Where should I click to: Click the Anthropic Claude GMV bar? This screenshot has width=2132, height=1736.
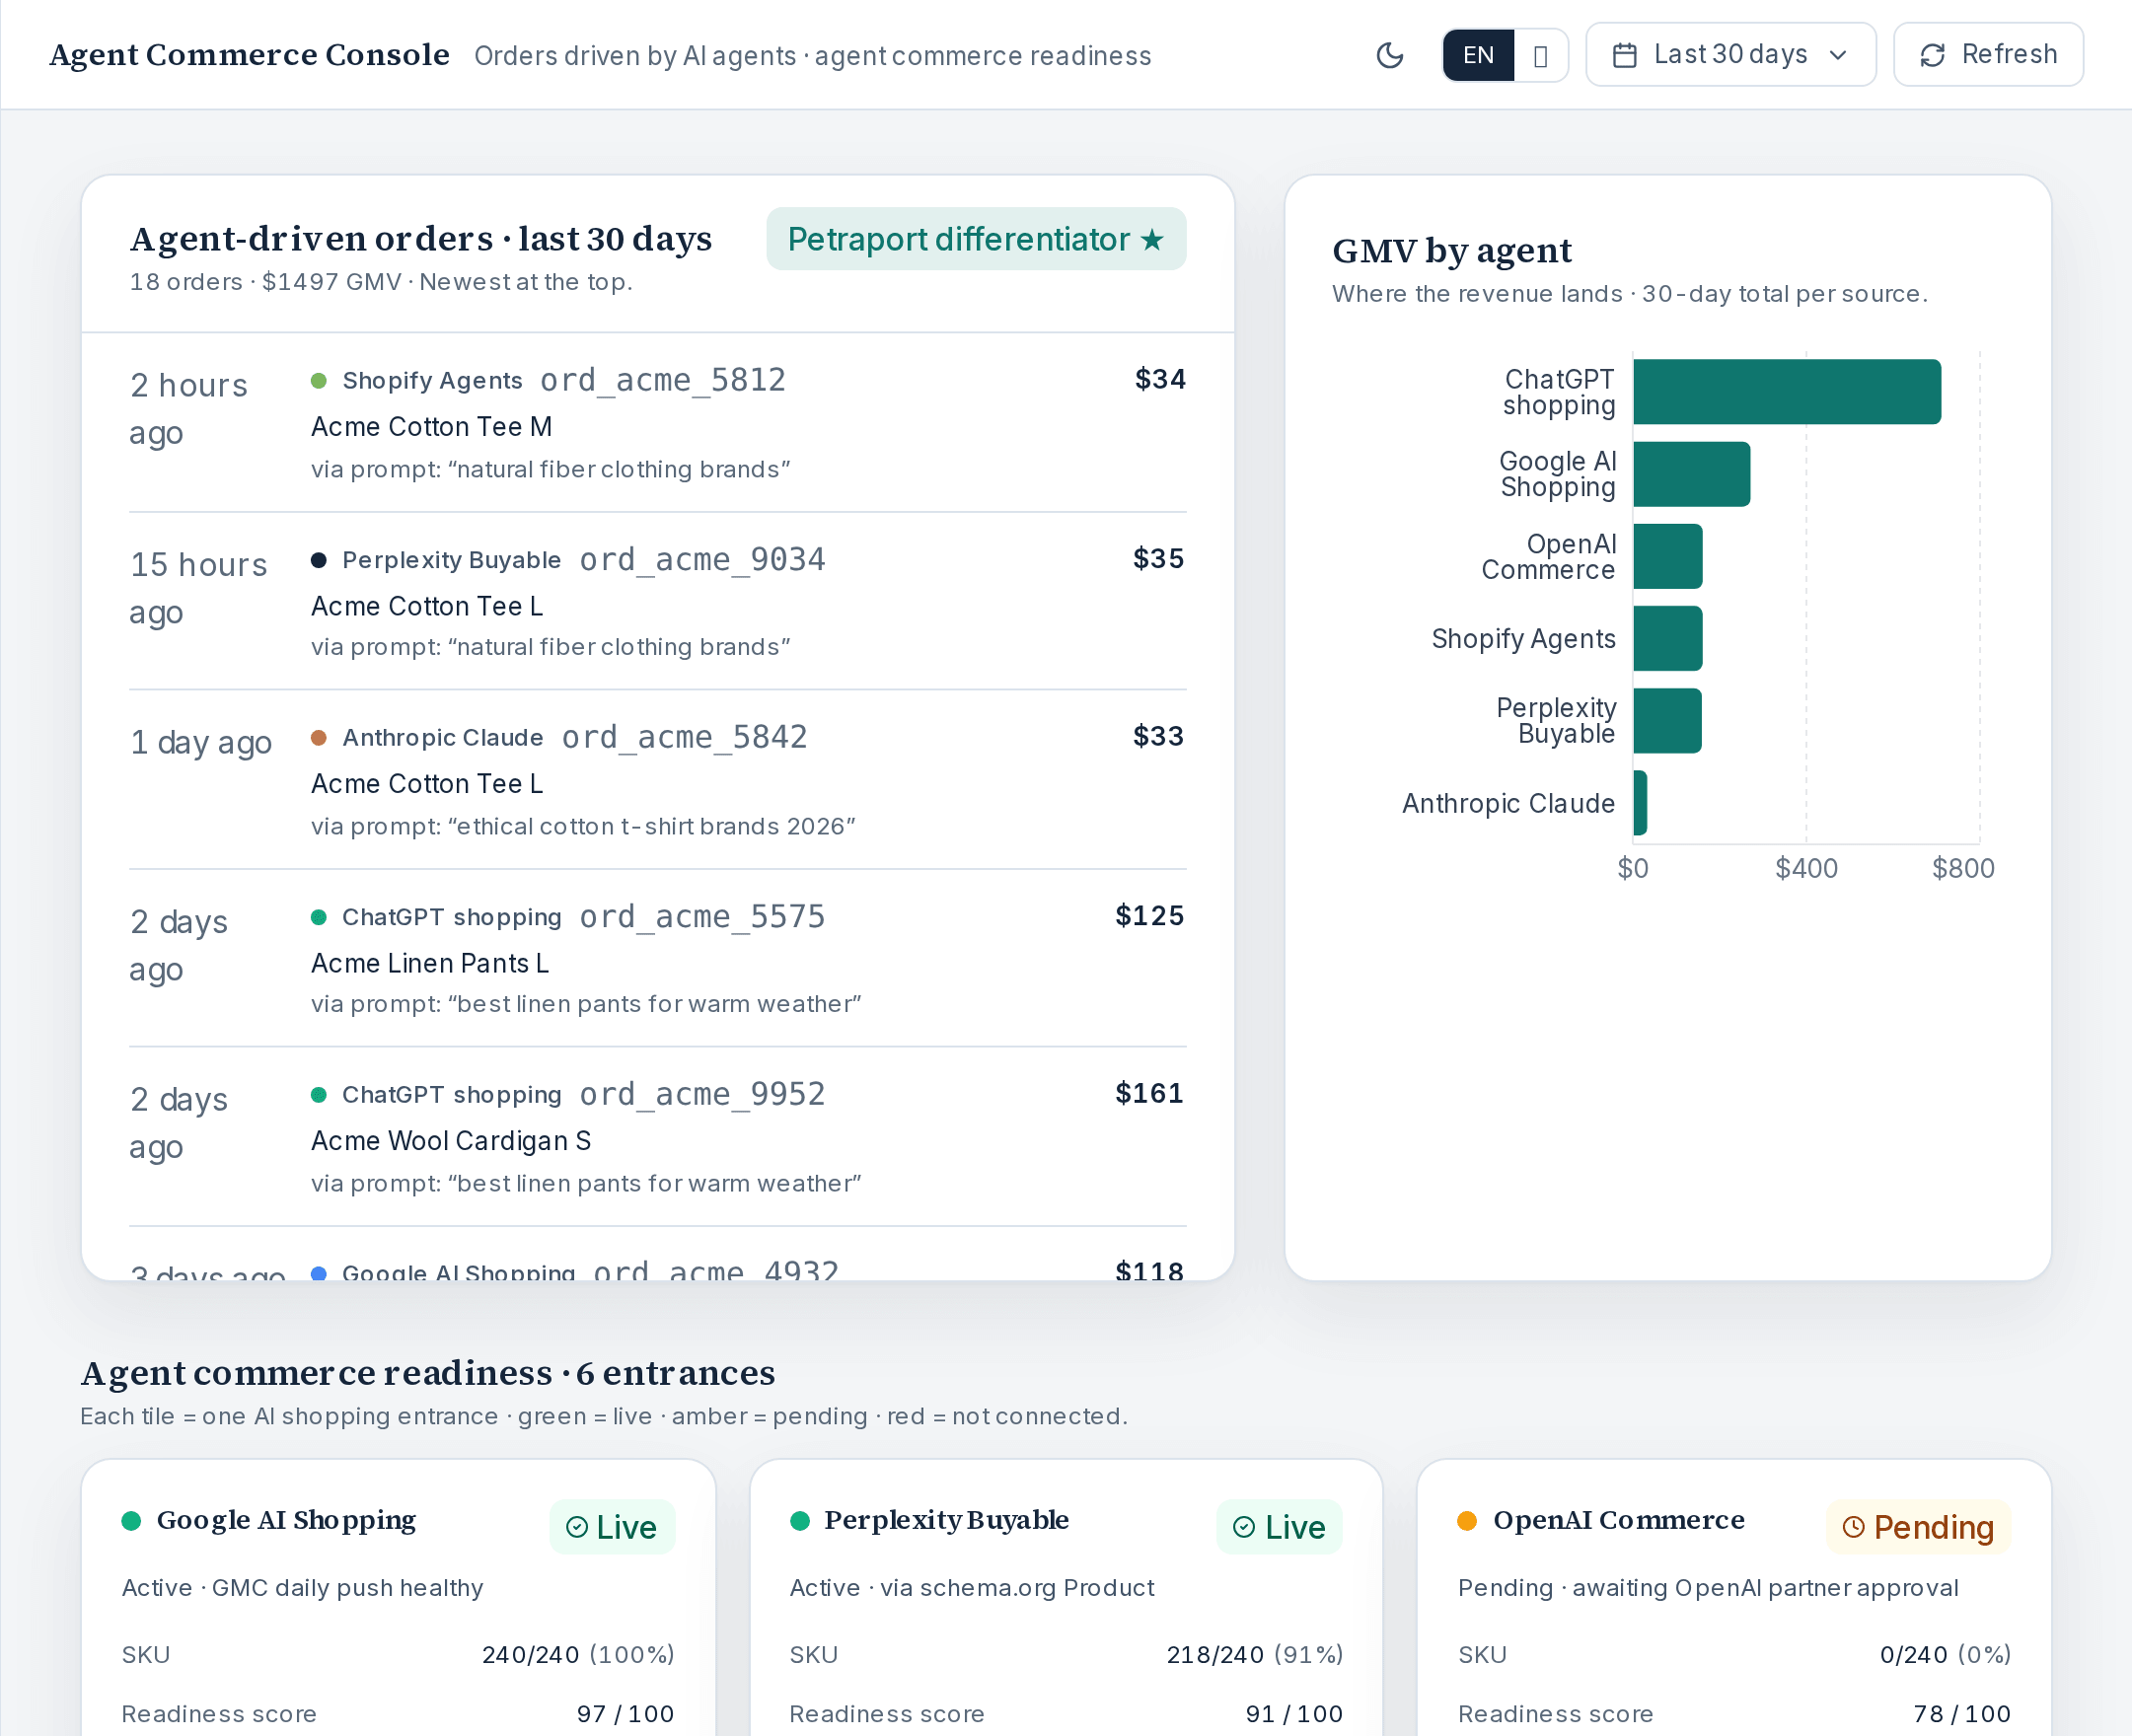[x=1640, y=802]
